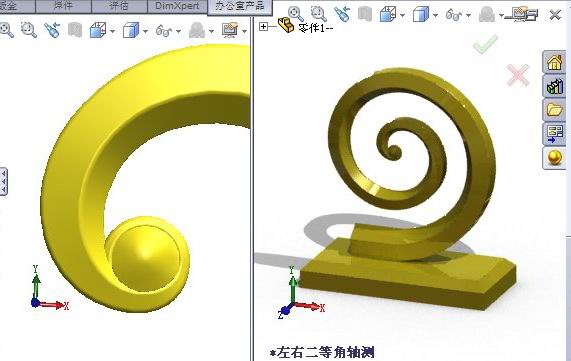Image resolution: width=571 pixels, height=361 pixels.
Task: Select the 办公室产品 tab
Action: [240, 6]
